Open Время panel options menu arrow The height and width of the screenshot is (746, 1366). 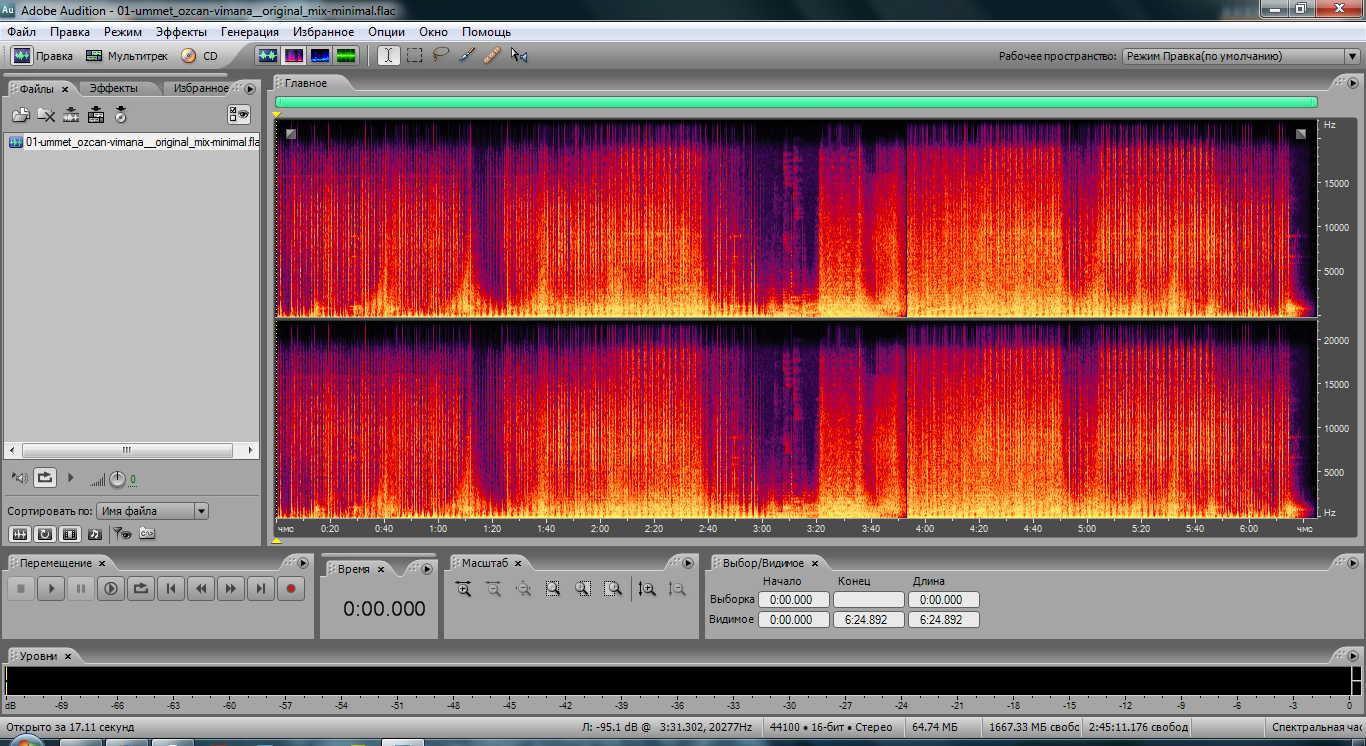tap(427, 569)
